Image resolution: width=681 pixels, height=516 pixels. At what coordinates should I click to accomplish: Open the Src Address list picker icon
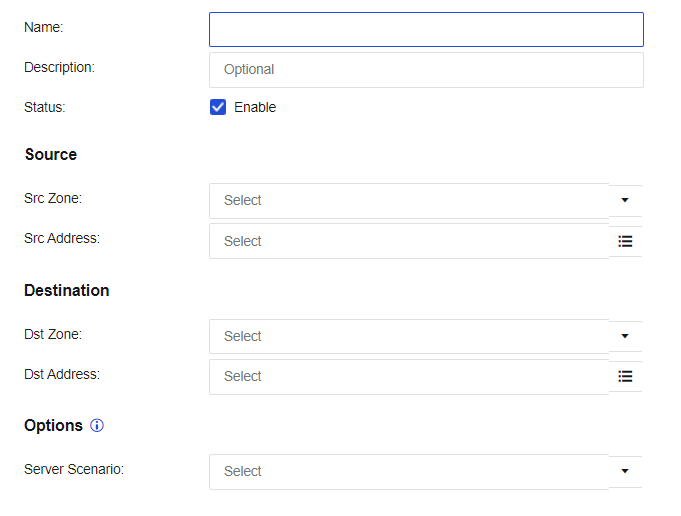pos(625,241)
